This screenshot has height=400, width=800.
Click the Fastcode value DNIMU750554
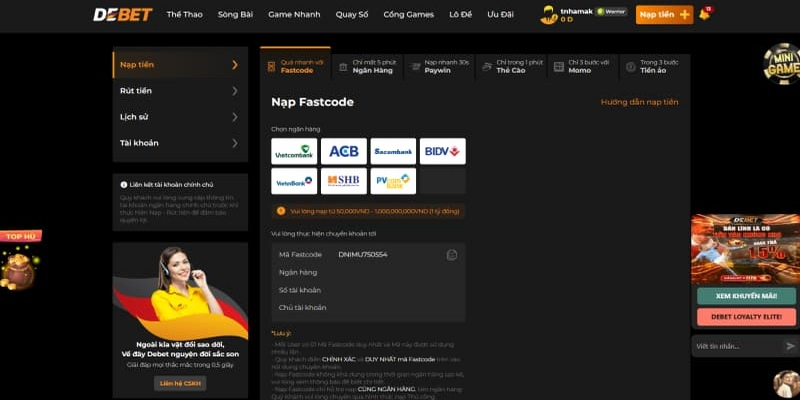point(363,255)
